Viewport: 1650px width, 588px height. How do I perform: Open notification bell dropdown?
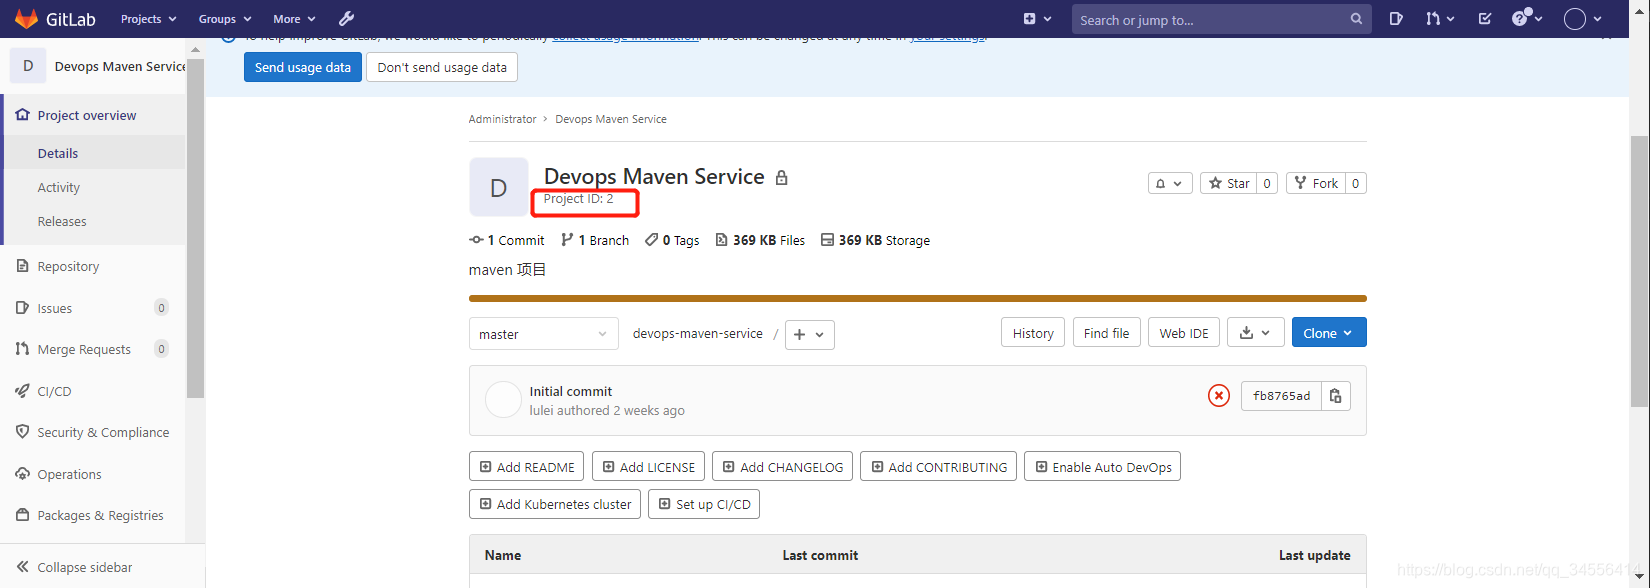[1170, 183]
